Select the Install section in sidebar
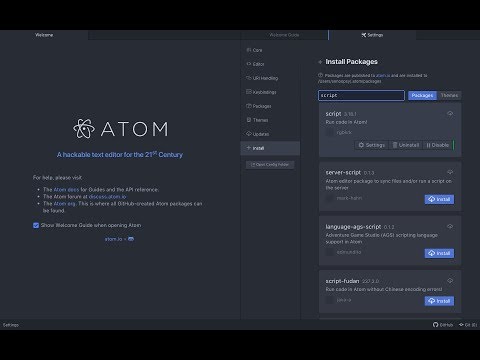 pyautogui.click(x=270, y=148)
